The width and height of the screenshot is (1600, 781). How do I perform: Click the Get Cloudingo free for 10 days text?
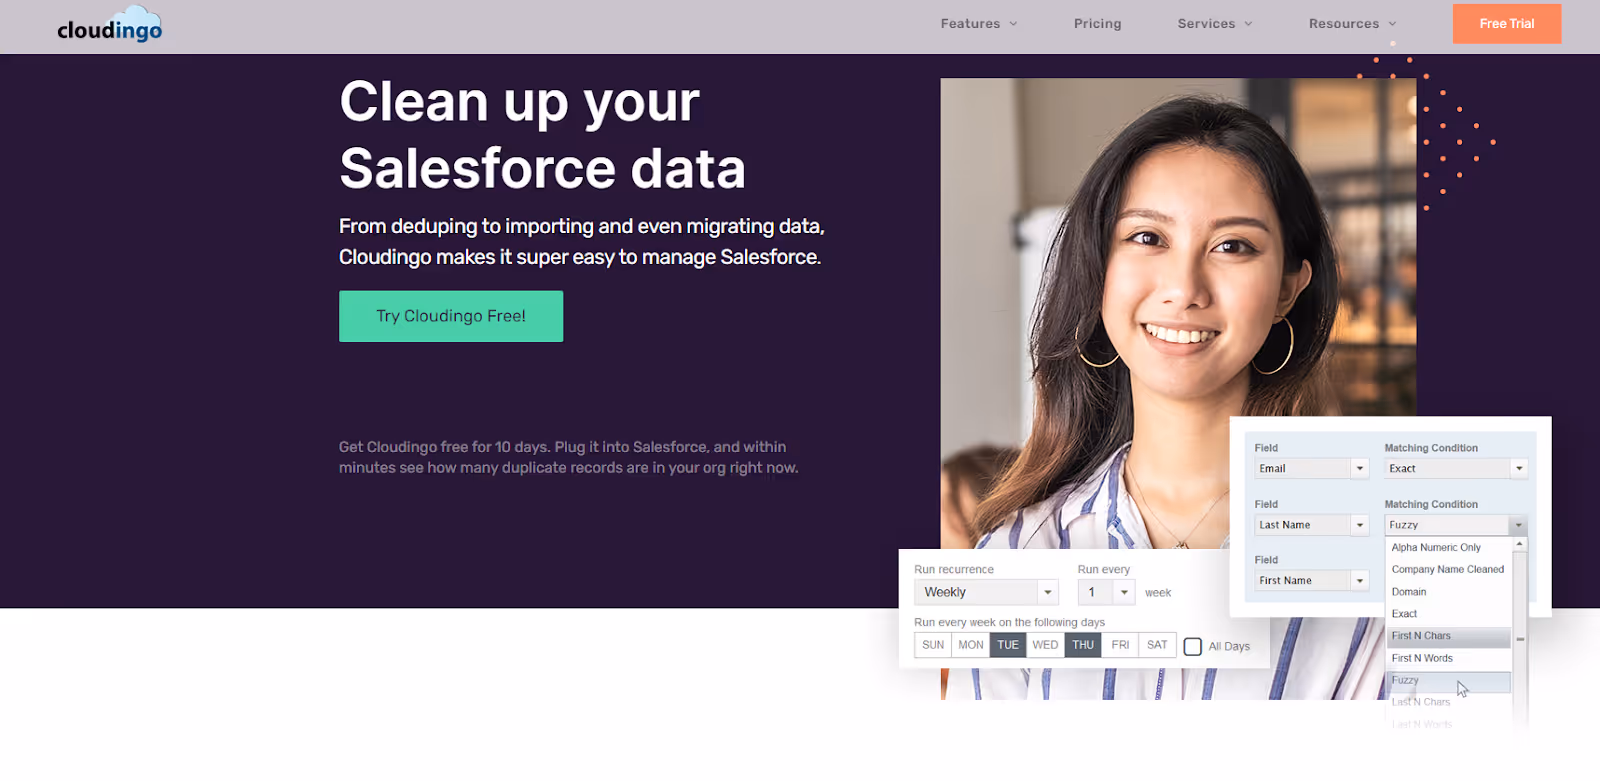tap(568, 457)
